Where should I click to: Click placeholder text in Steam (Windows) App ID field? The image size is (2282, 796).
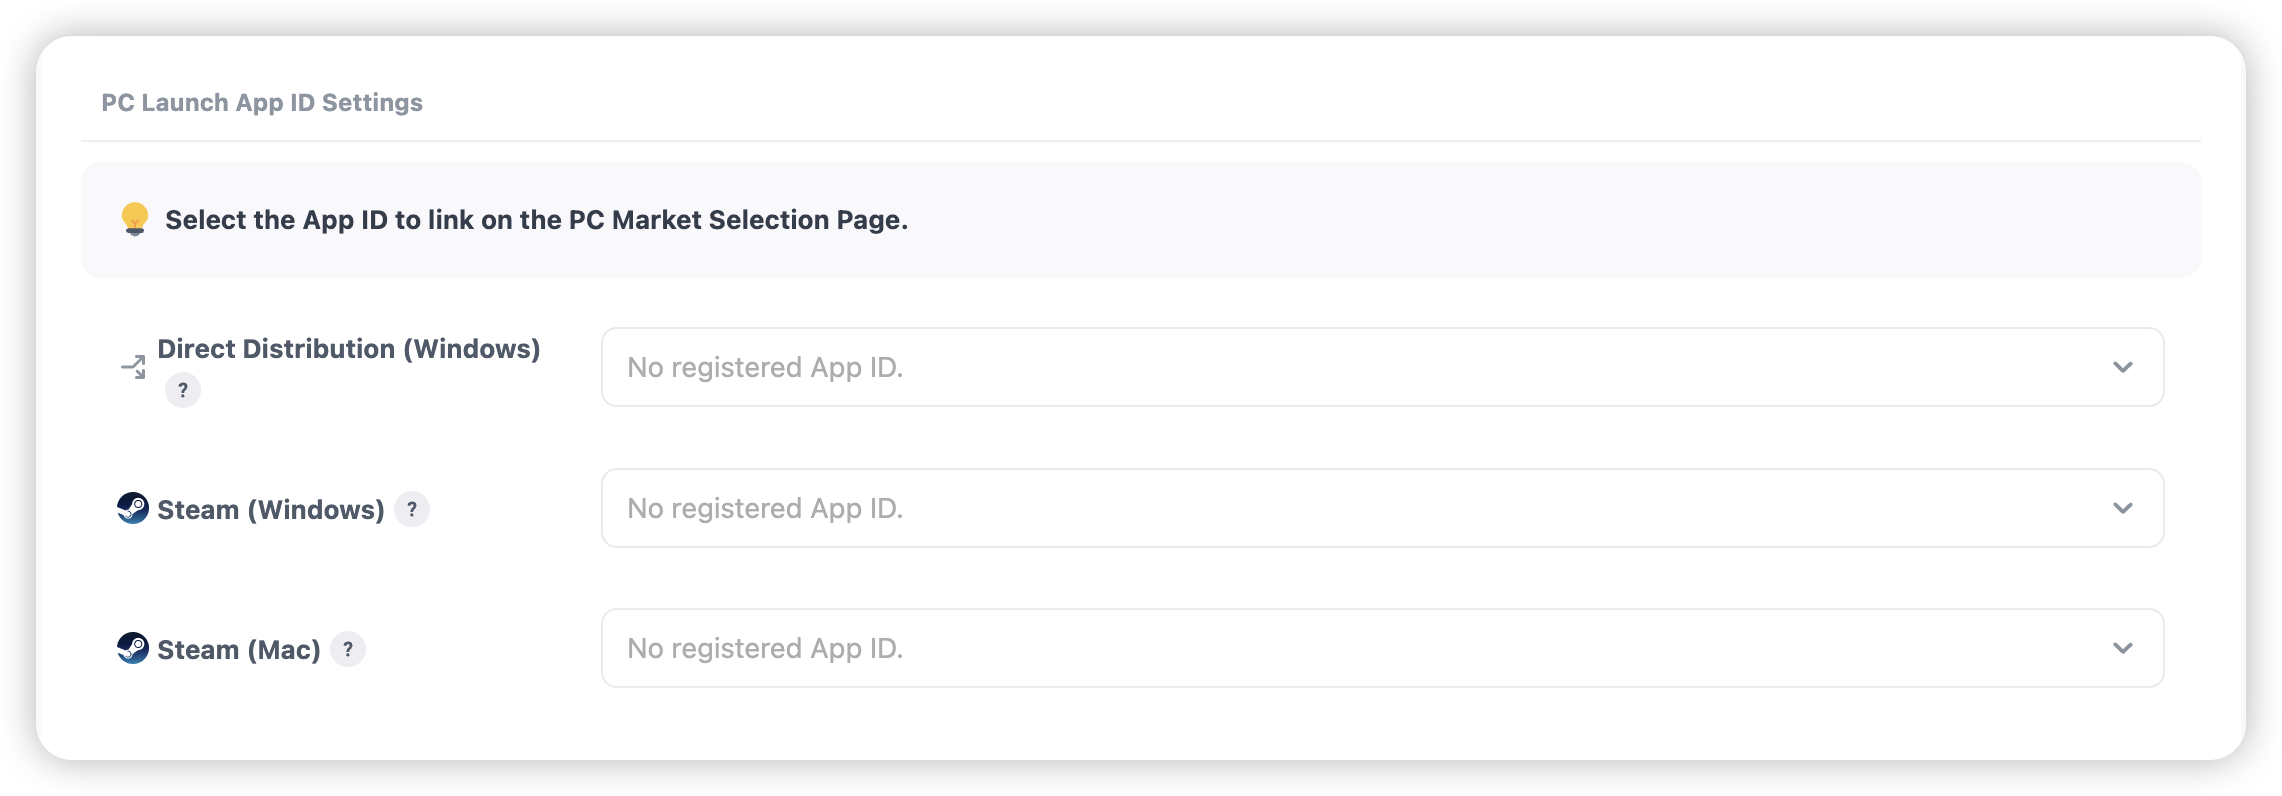click(765, 509)
